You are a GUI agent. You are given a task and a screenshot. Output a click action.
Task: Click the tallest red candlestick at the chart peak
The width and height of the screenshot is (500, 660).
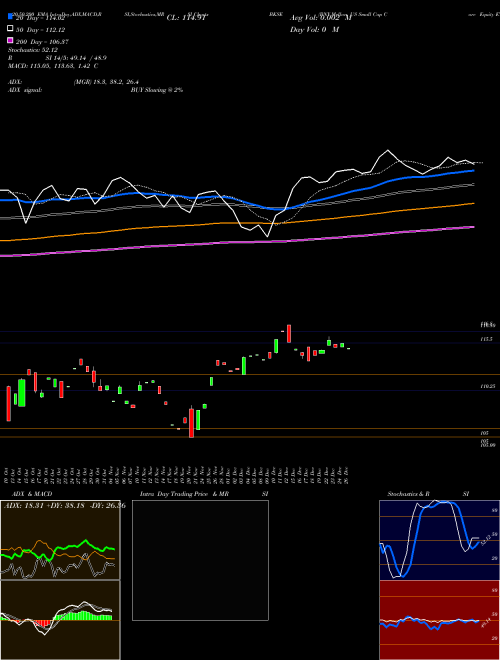tap(289, 333)
